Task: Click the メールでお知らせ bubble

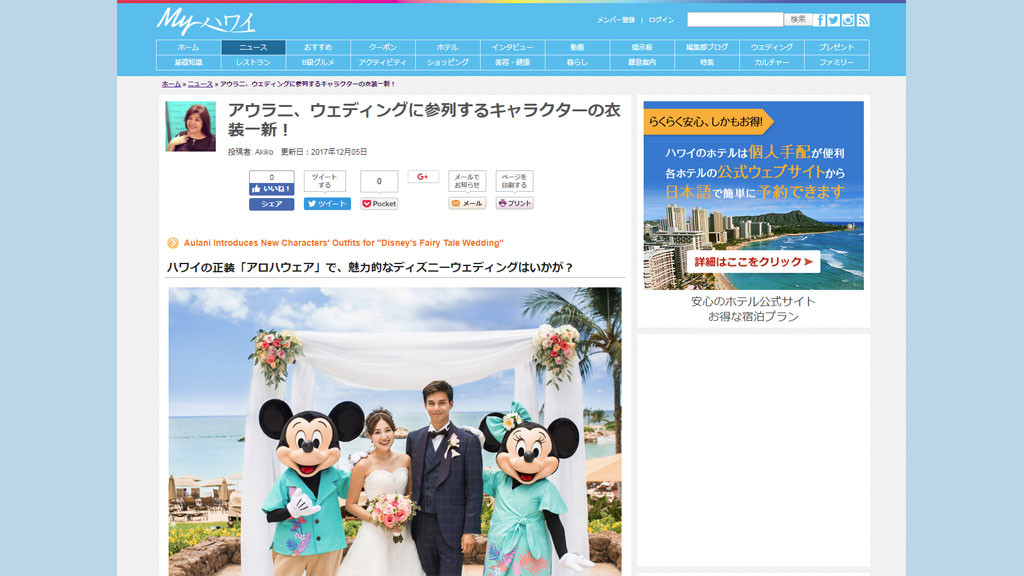Action: [467, 181]
